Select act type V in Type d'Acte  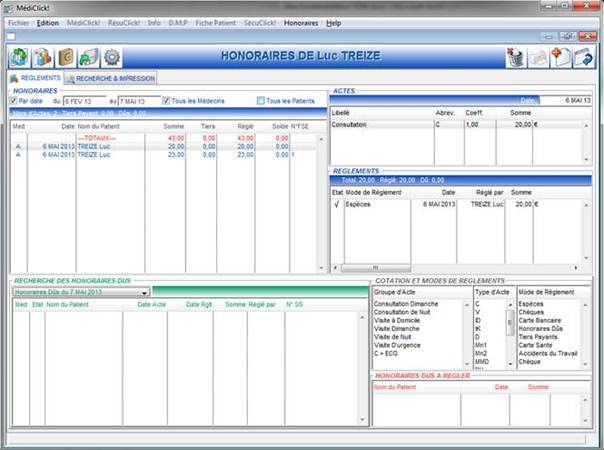point(477,312)
